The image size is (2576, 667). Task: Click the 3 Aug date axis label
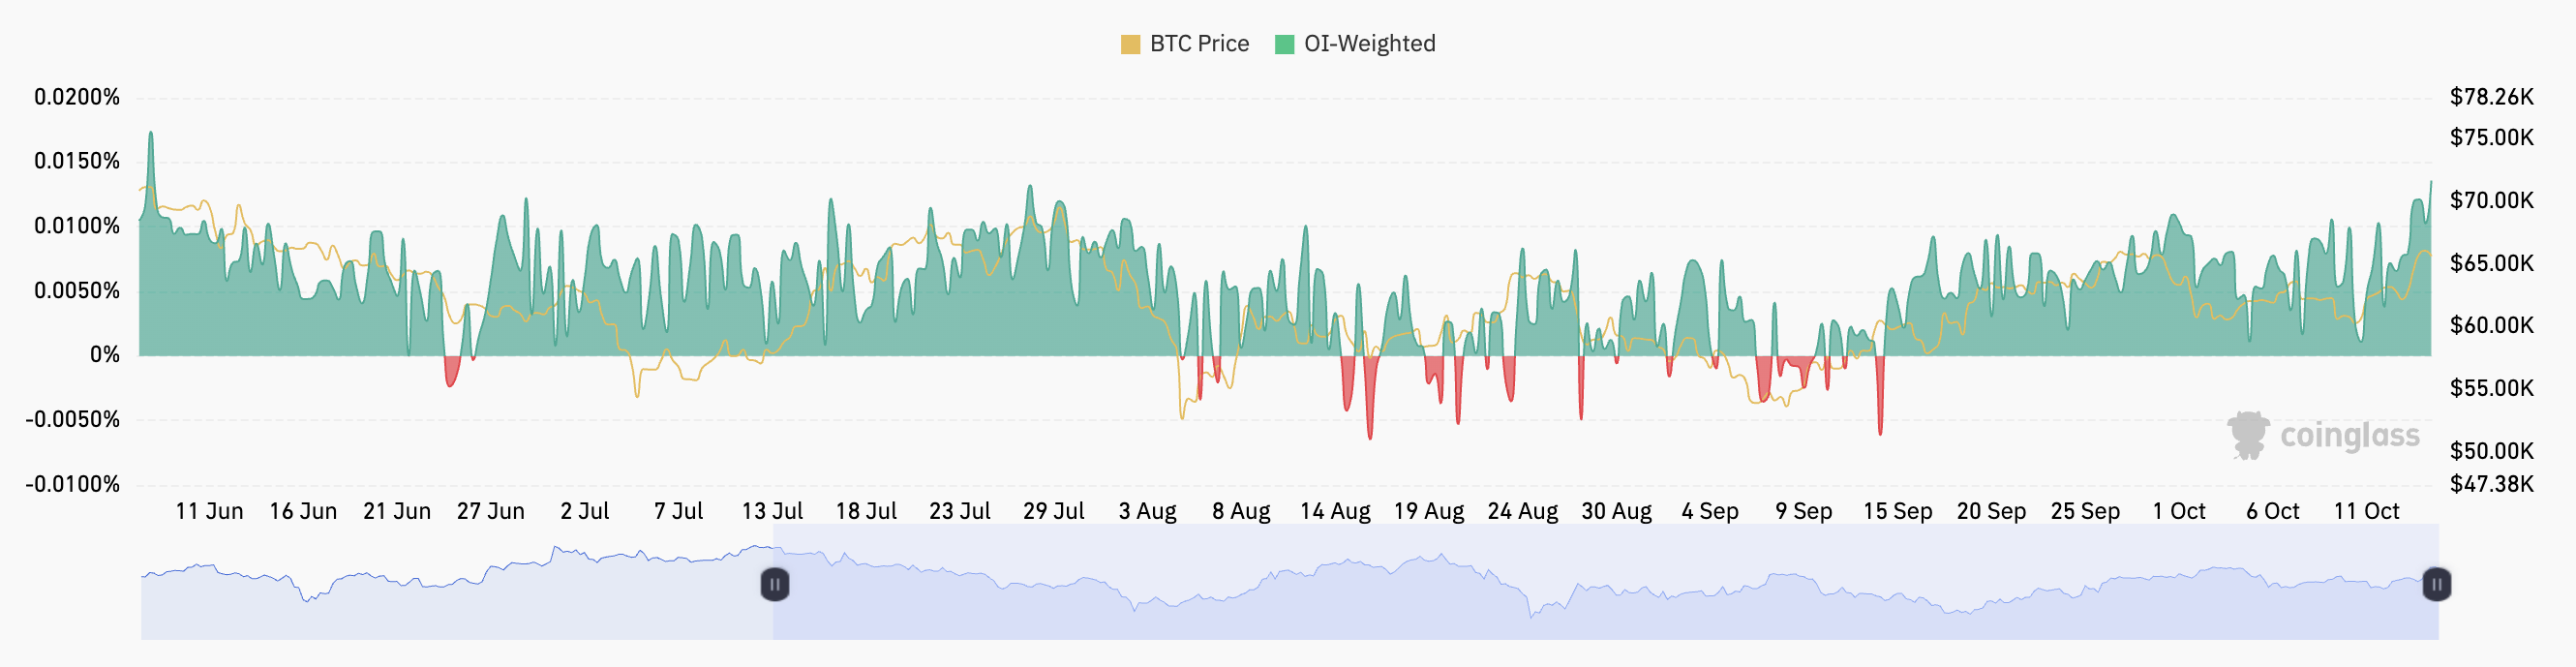(x=1147, y=512)
